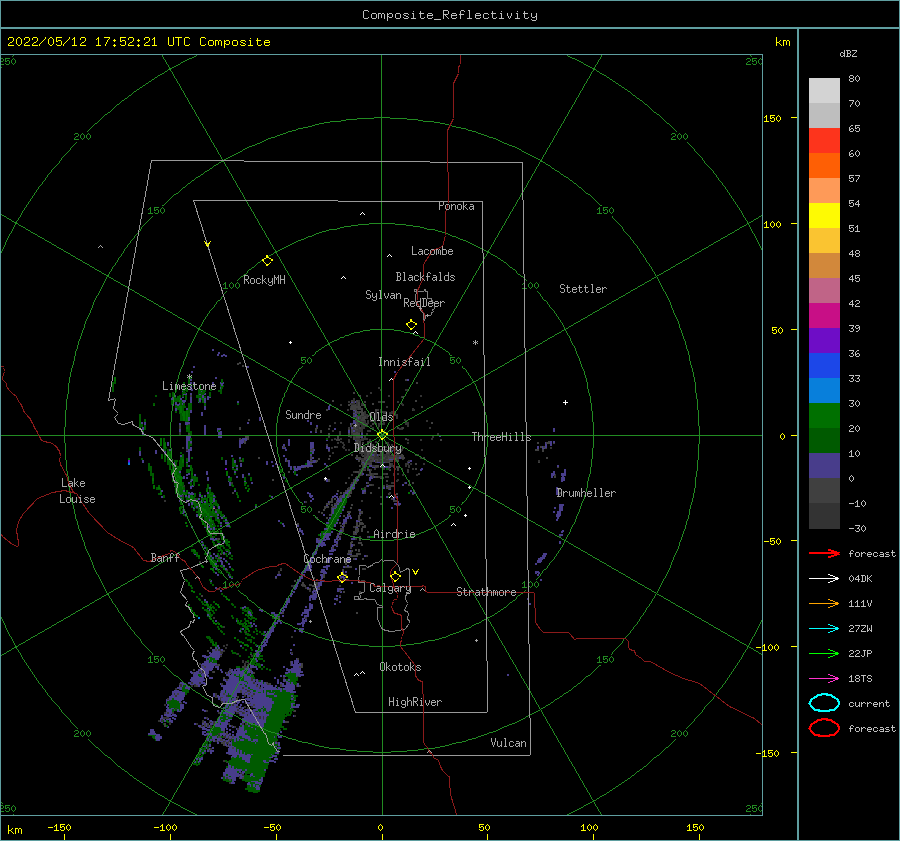Click the Sundre city label

[x=303, y=414]
